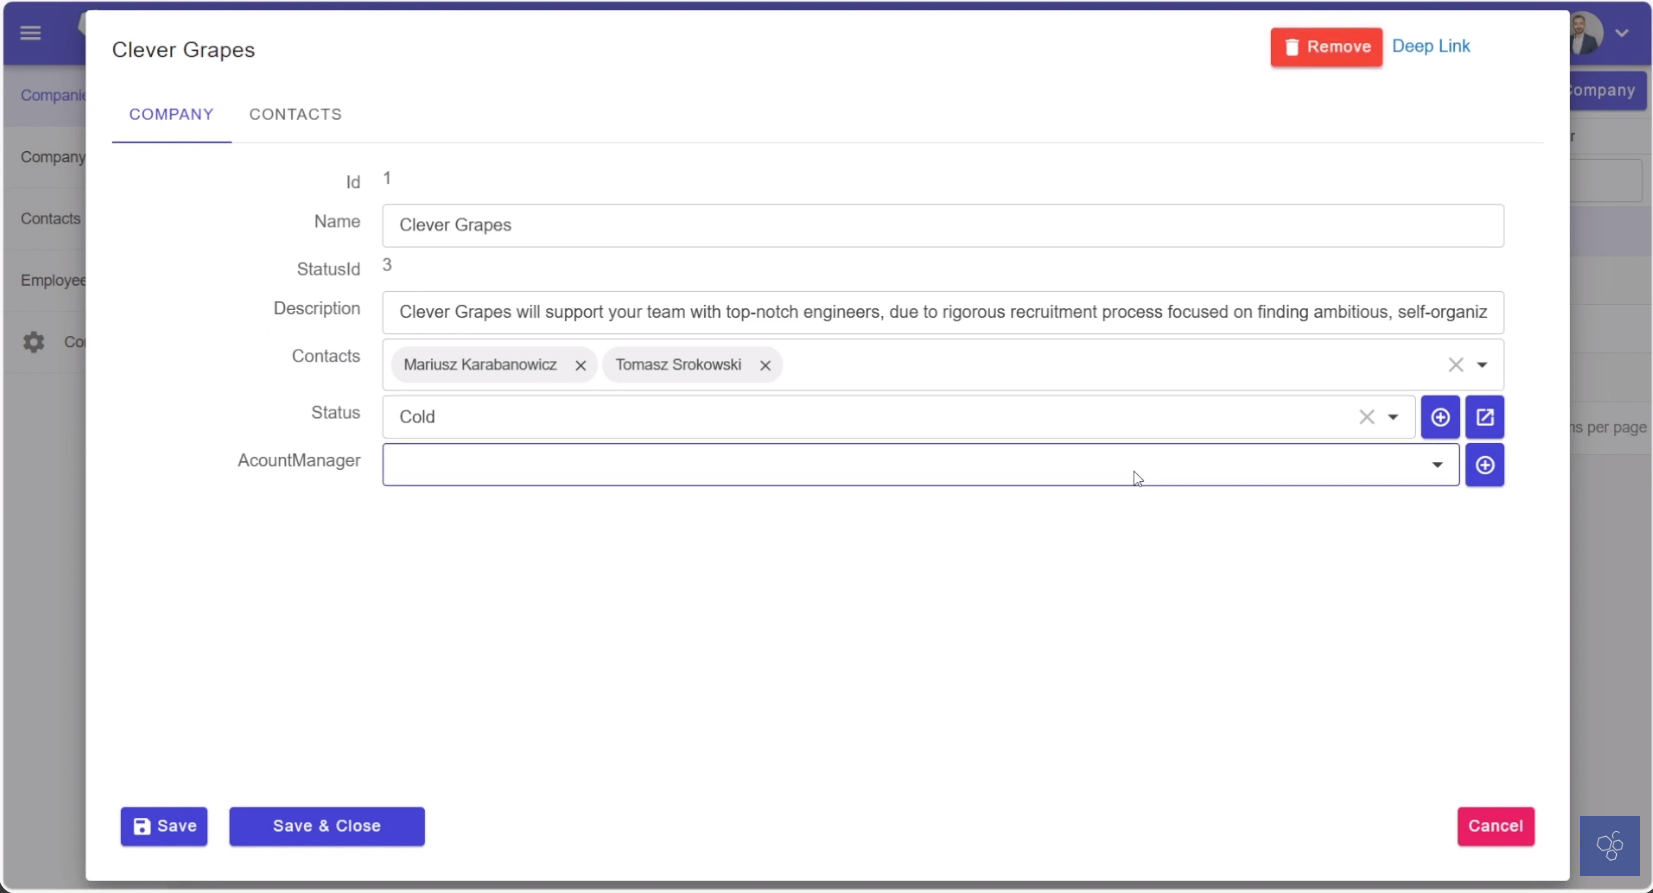The image size is (1653, 893).
Task: Click the red Remove button
Action: tap(1326, 47)
